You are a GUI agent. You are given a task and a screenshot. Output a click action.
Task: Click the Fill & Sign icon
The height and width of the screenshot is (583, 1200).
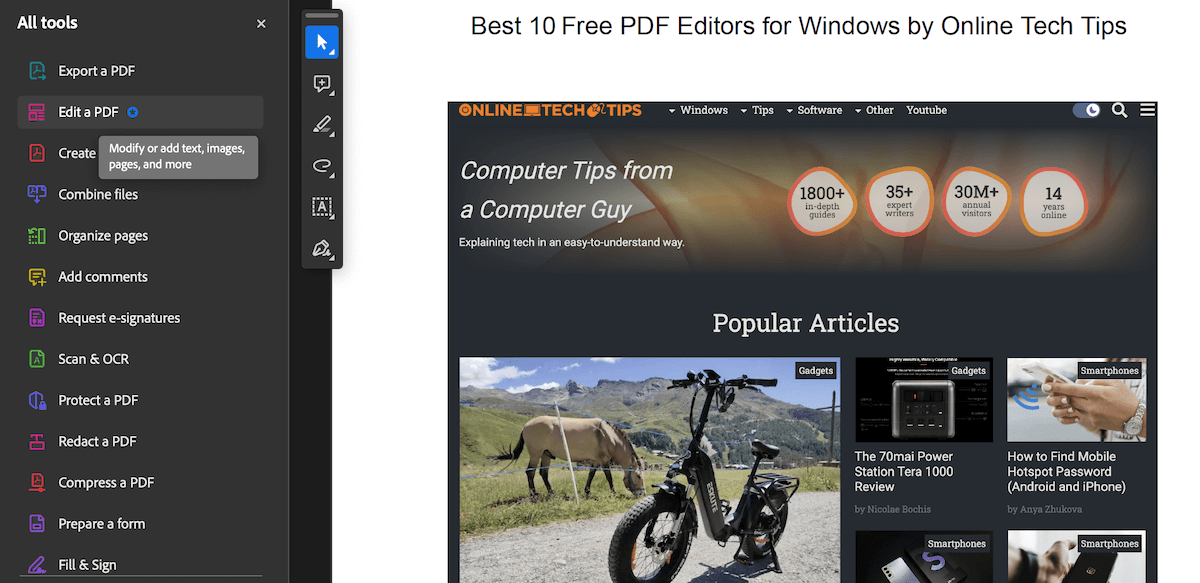(37, 565)
